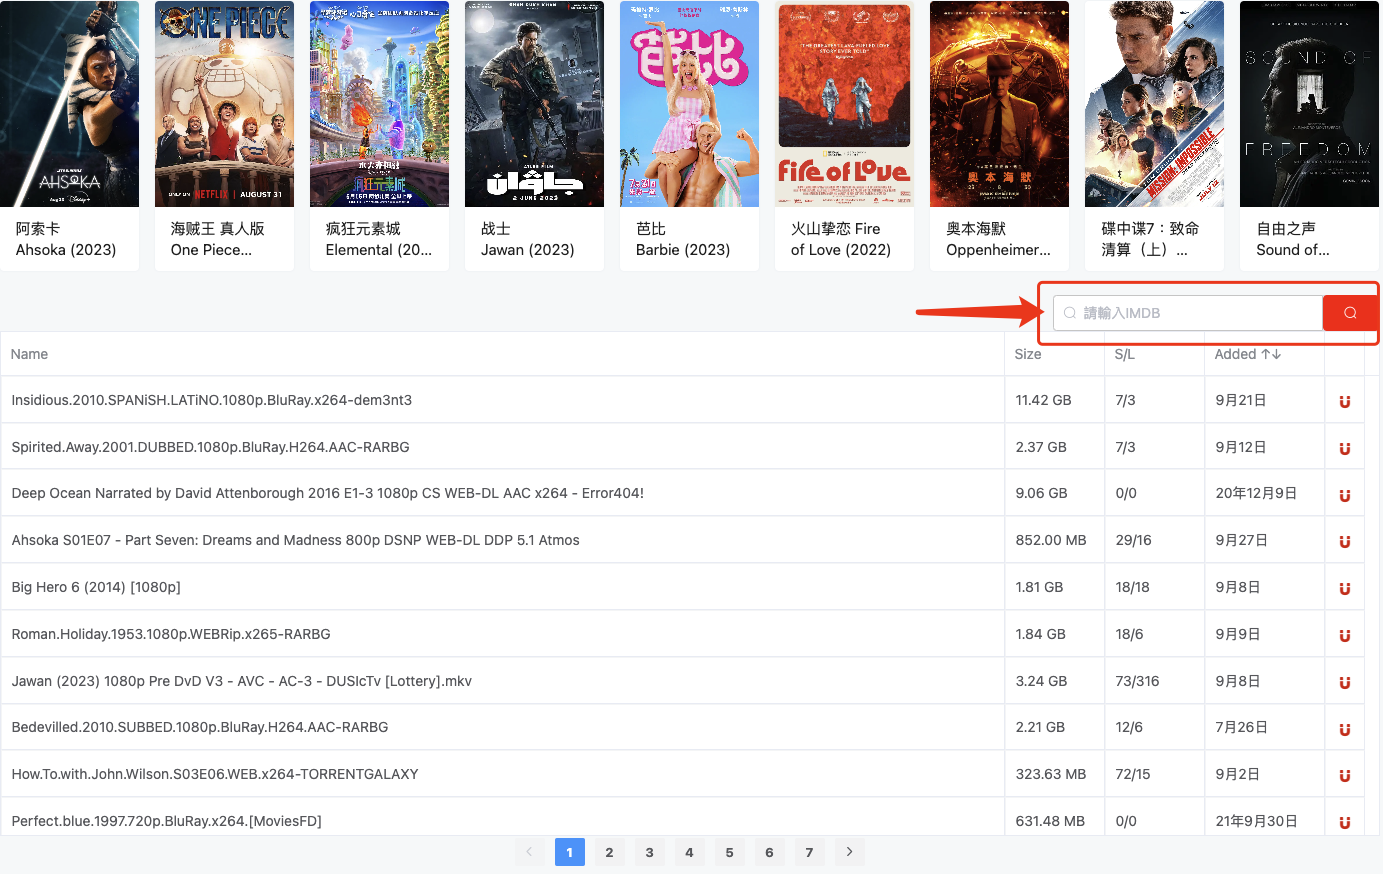The height and width of the screenshot is (874, 1383).
Task: Open Perfect.blue.1997.720p entry
Action: [x=166, y=821]
